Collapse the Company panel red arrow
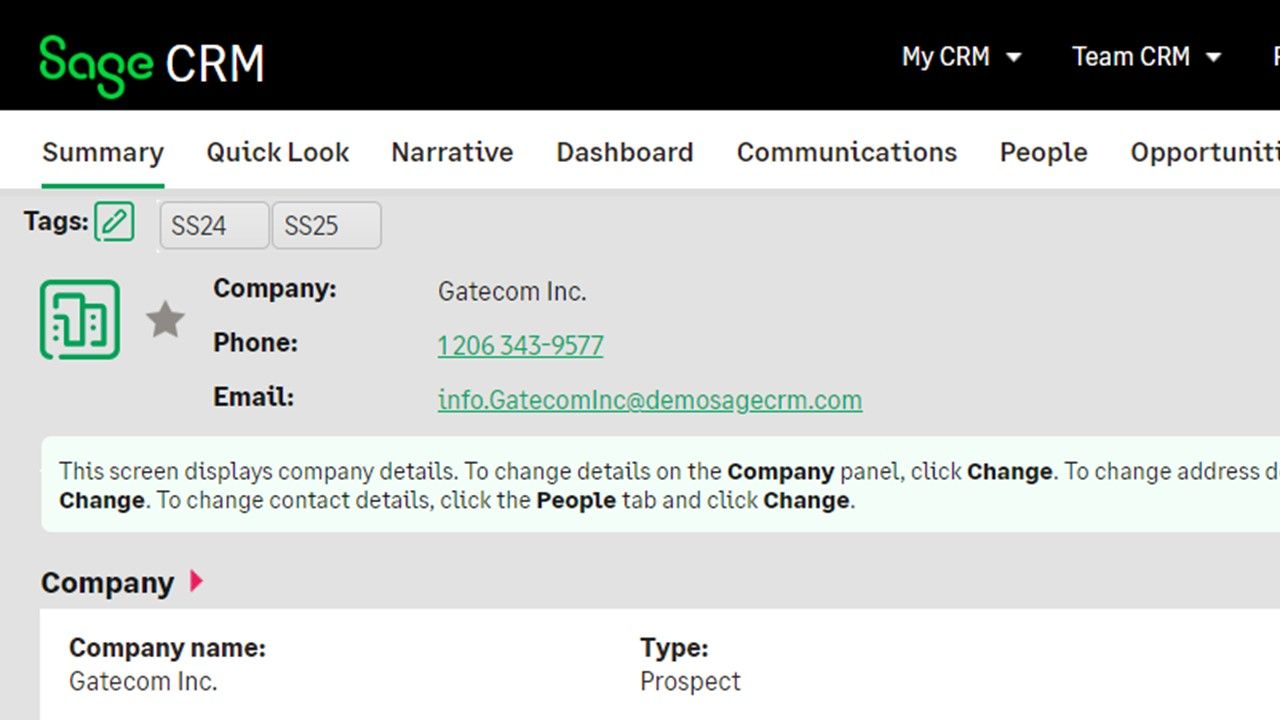Image resolution: width=1280 pixels, height=720 pixels. [196, 581]
